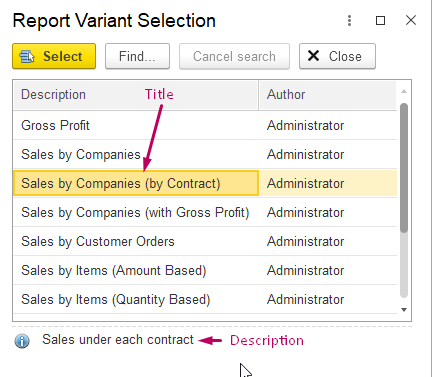Click the scrollbar up arrow
Viewport: 432px width, 377px height.
[404, 91]
